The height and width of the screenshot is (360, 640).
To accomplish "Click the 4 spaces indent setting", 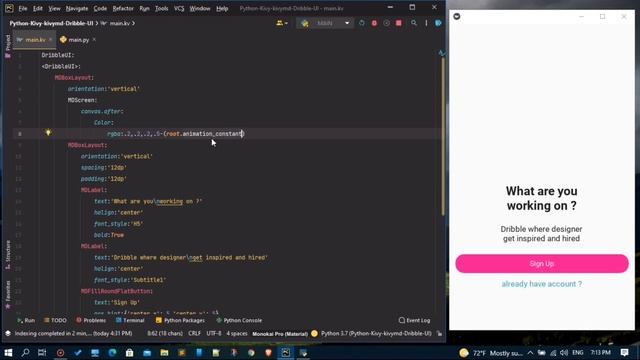I will pyautogui.click(x=237, y=333).
